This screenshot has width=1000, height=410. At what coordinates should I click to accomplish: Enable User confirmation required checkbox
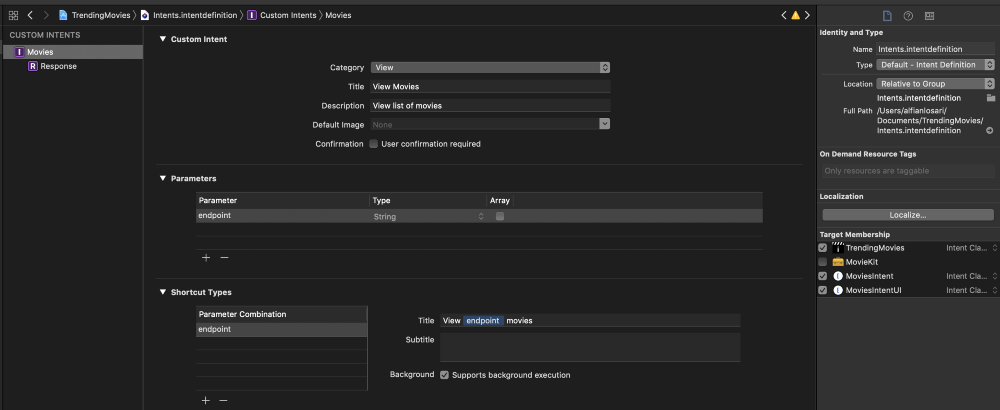pyautogui.click(x=373, y=144)
